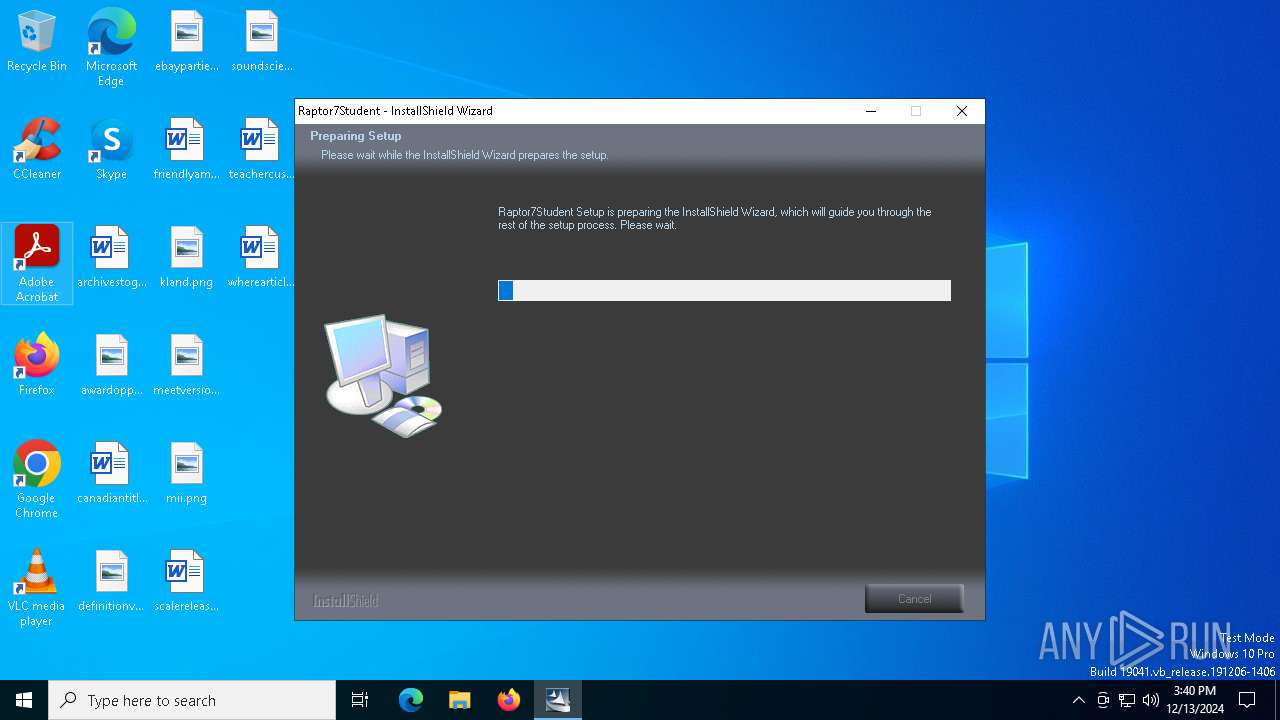1280x720 pixels.
Task: Click the InstallShield logo in wizard footer
Action: 346,601
